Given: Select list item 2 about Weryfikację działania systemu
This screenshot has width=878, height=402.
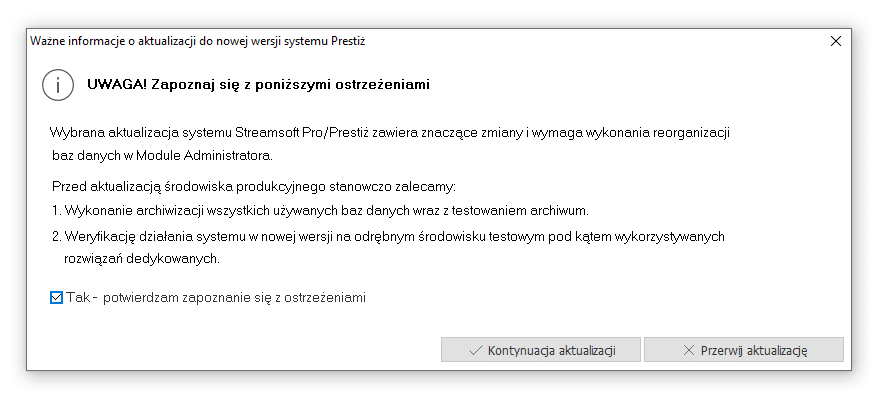Looking at the screenshot, I should [388, 236].
